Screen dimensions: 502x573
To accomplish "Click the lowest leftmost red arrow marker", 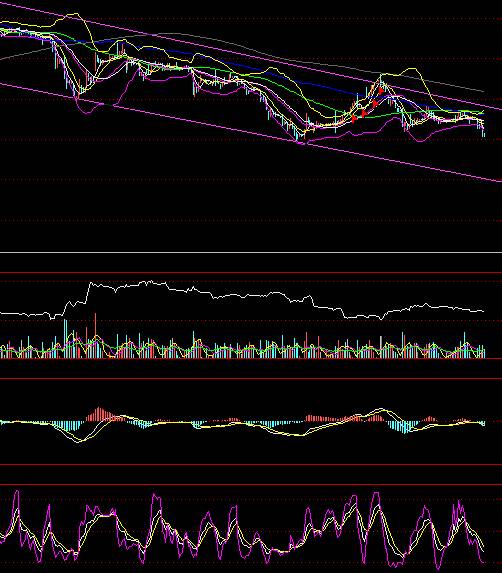I will point(353,118).
